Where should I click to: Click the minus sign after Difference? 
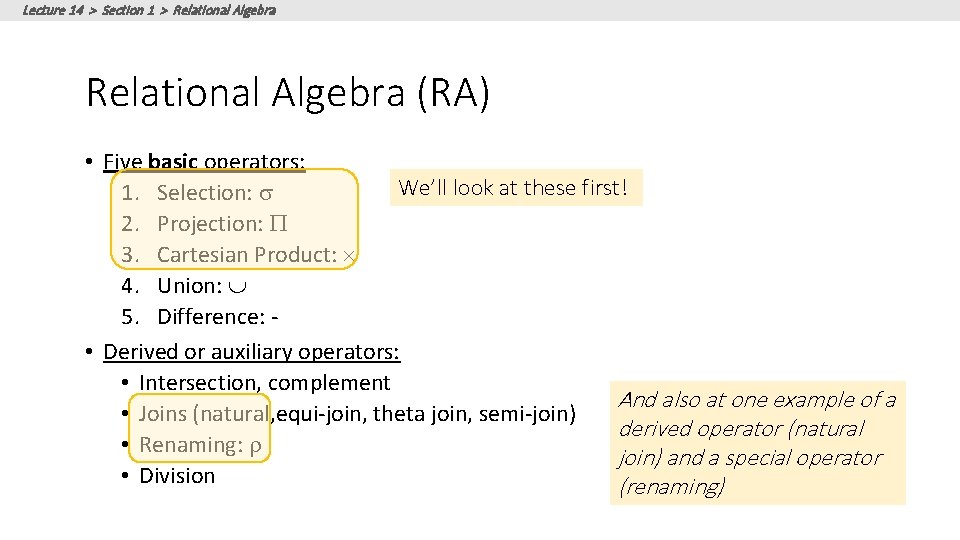pos(275,317)
